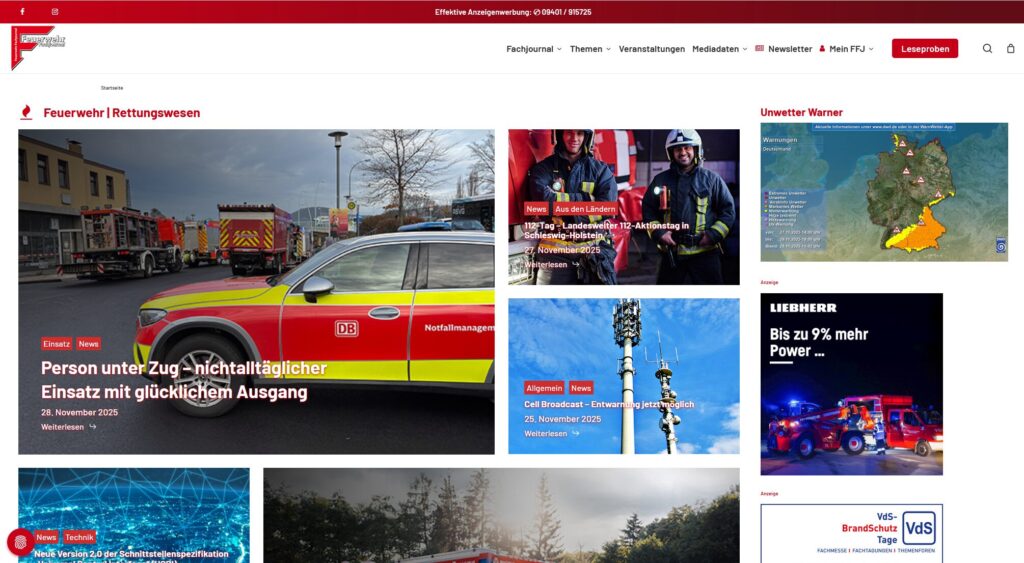Click the fingerprint cookie settings icon

click(20, 542)
